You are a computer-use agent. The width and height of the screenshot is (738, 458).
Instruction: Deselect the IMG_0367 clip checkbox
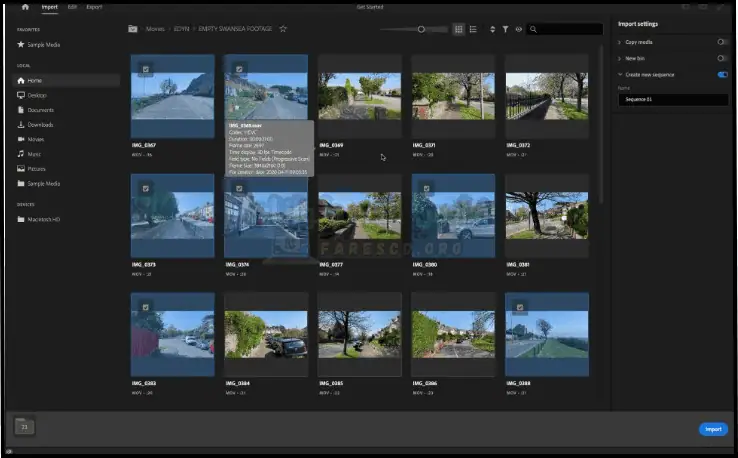click(146, 69)
